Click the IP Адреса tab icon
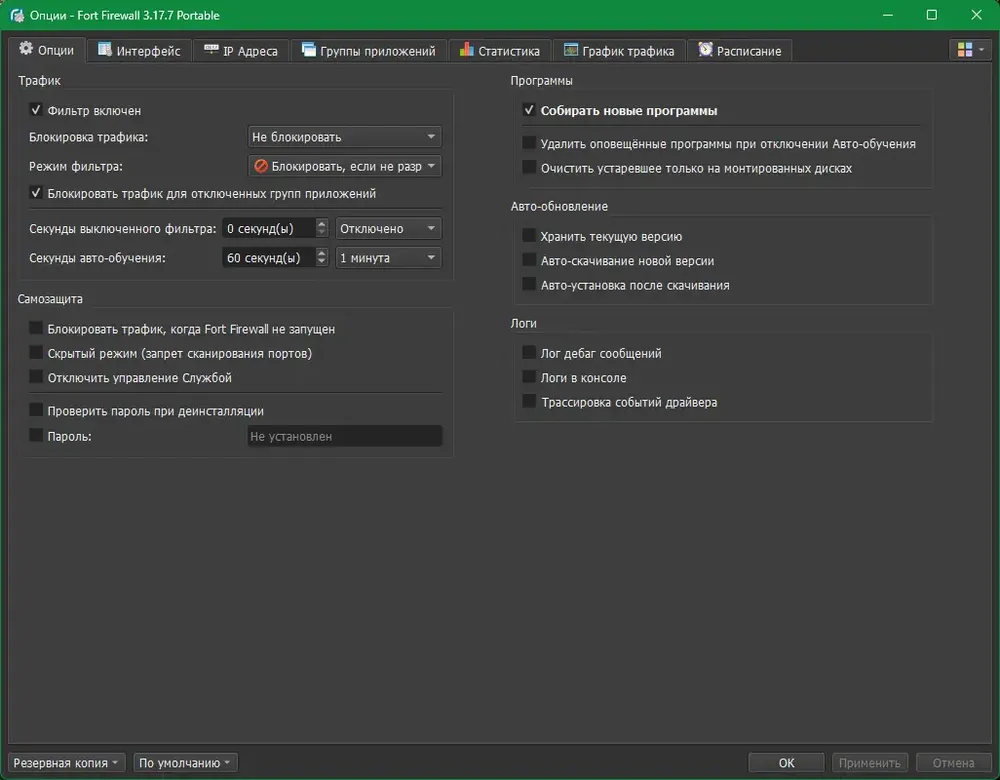Image resolution: width=1000 pixels, height=780 pixels. (x=211, y=50)
